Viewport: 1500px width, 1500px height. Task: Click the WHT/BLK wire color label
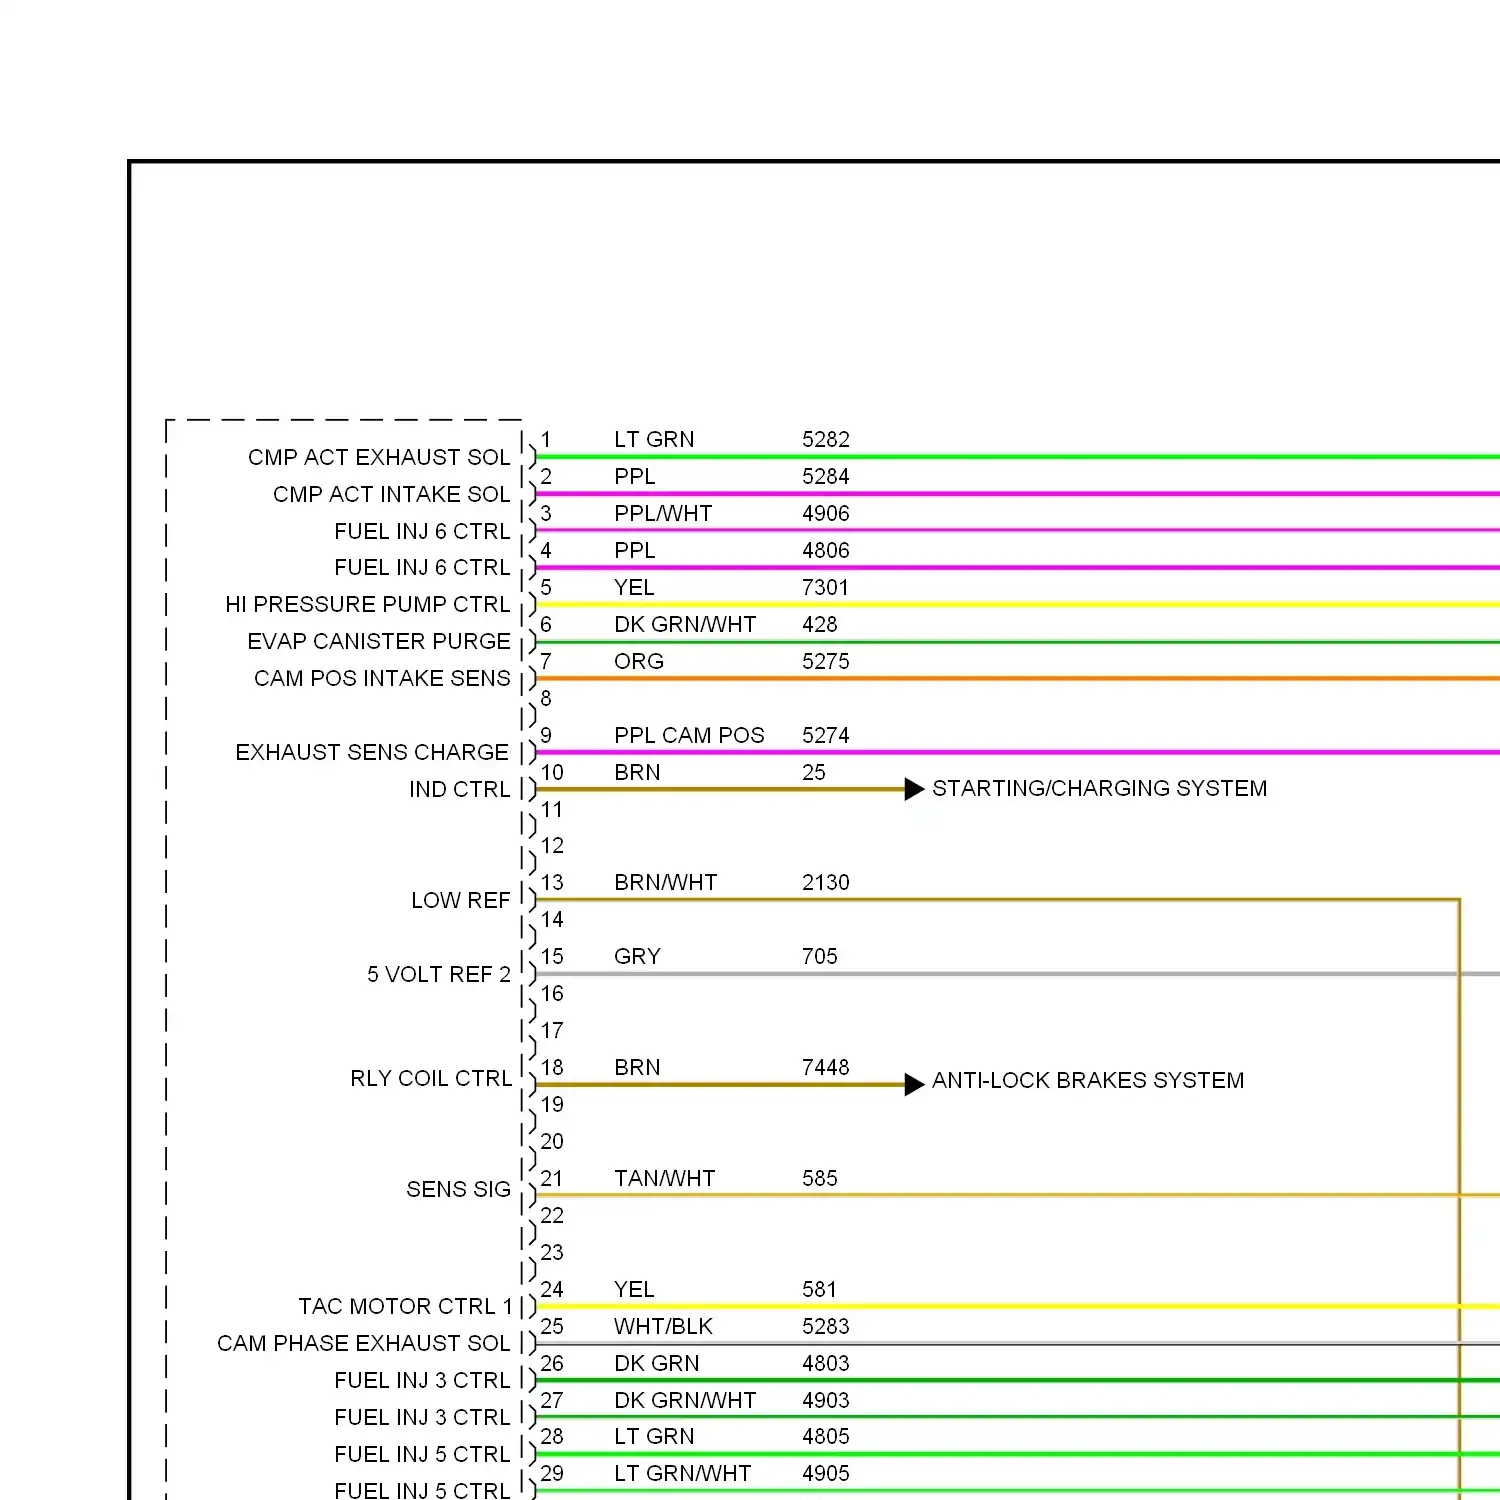coord(663,1326)
